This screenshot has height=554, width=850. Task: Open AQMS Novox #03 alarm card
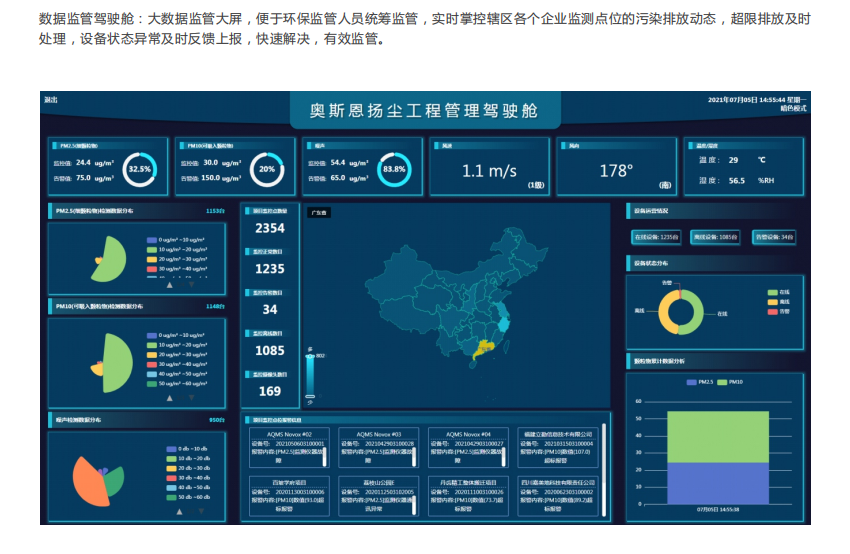click(378, 447)
